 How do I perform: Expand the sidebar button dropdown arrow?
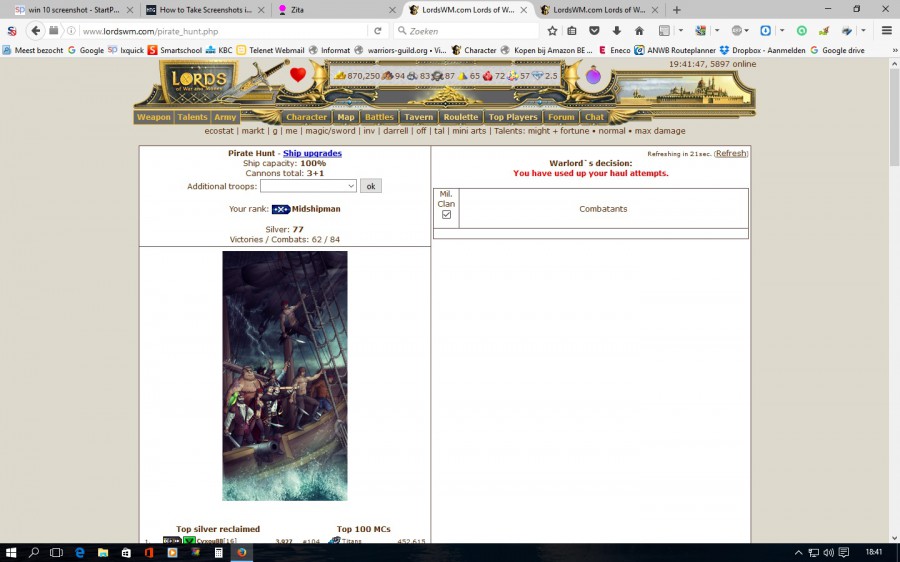pos(681,31)
